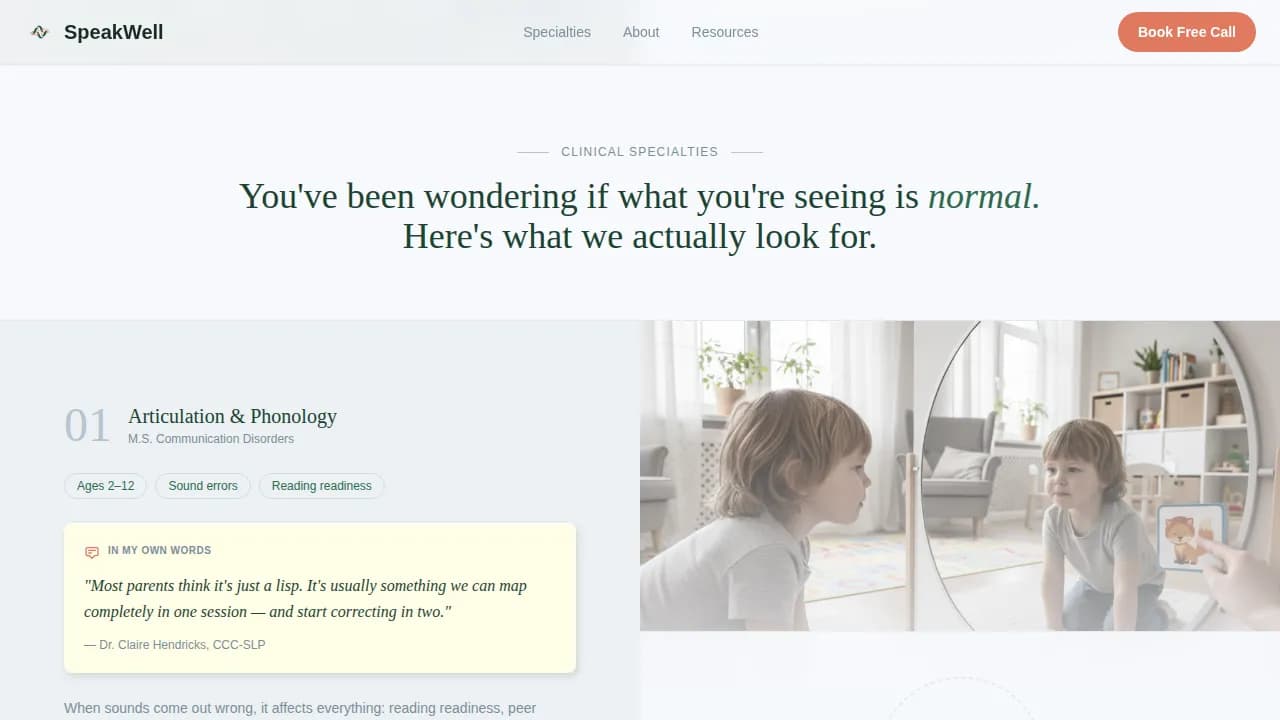Click the M.S. Communication Disorders subtitle
Screen dimensions: 1280x720
pos(211,438)
